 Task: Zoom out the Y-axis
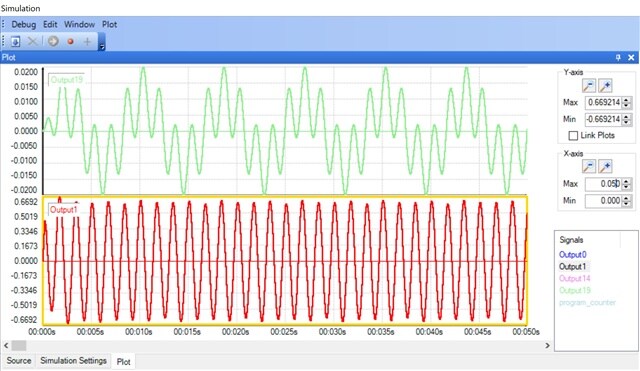(589, 86)
